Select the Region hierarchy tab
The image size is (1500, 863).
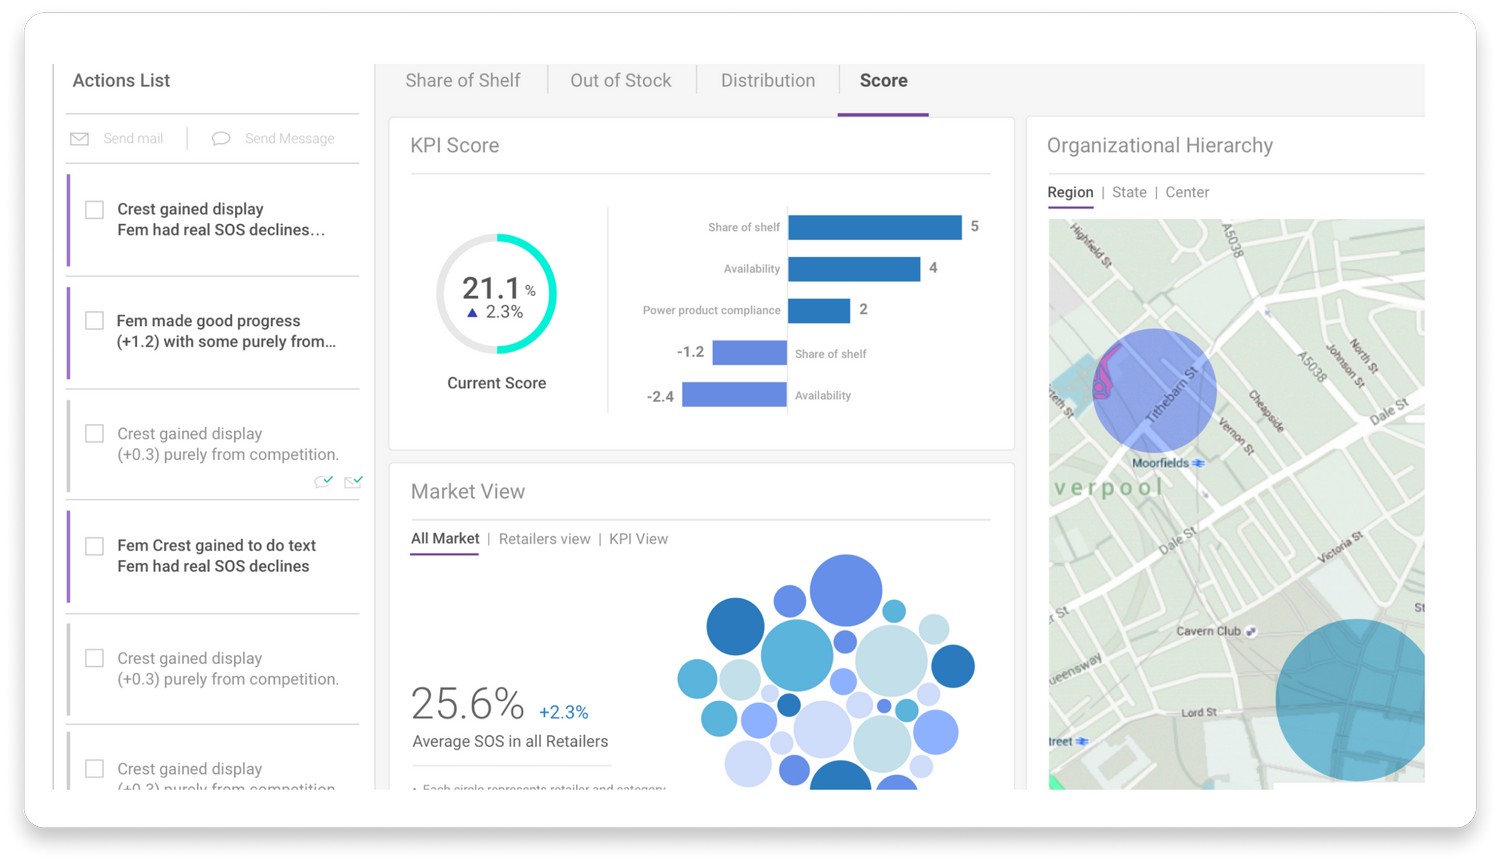pos(1070,192)
